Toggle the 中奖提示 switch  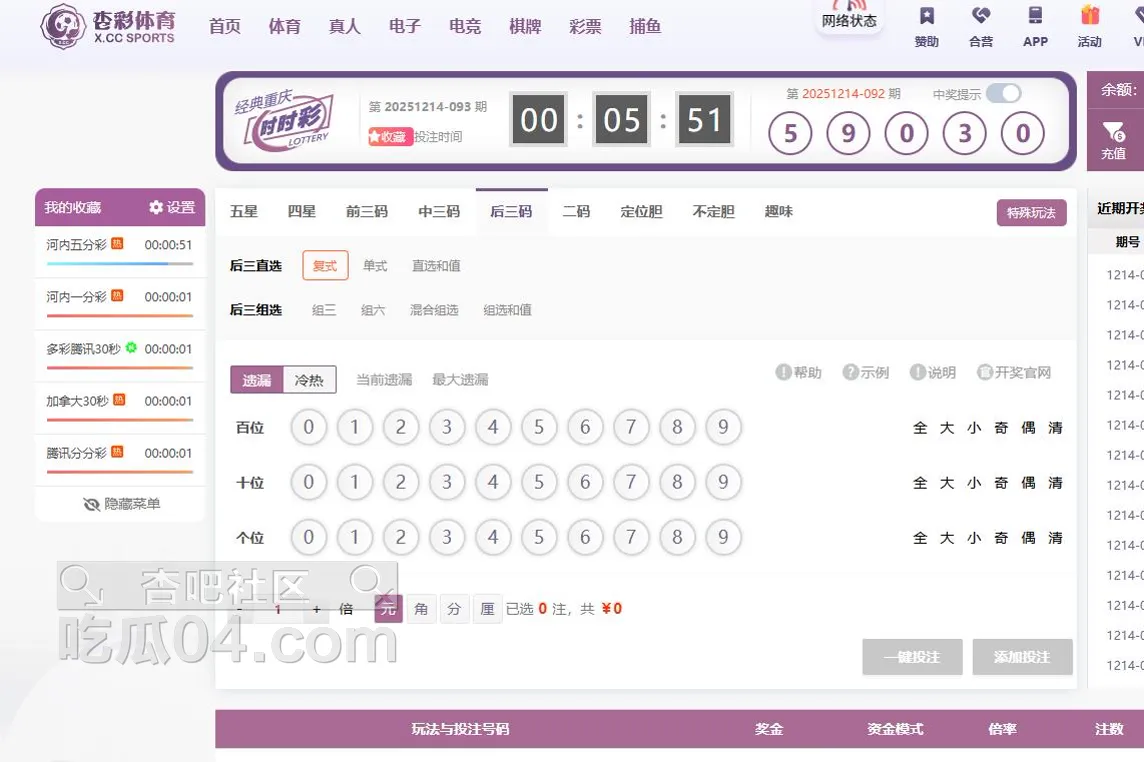(x=1003, y=93)
